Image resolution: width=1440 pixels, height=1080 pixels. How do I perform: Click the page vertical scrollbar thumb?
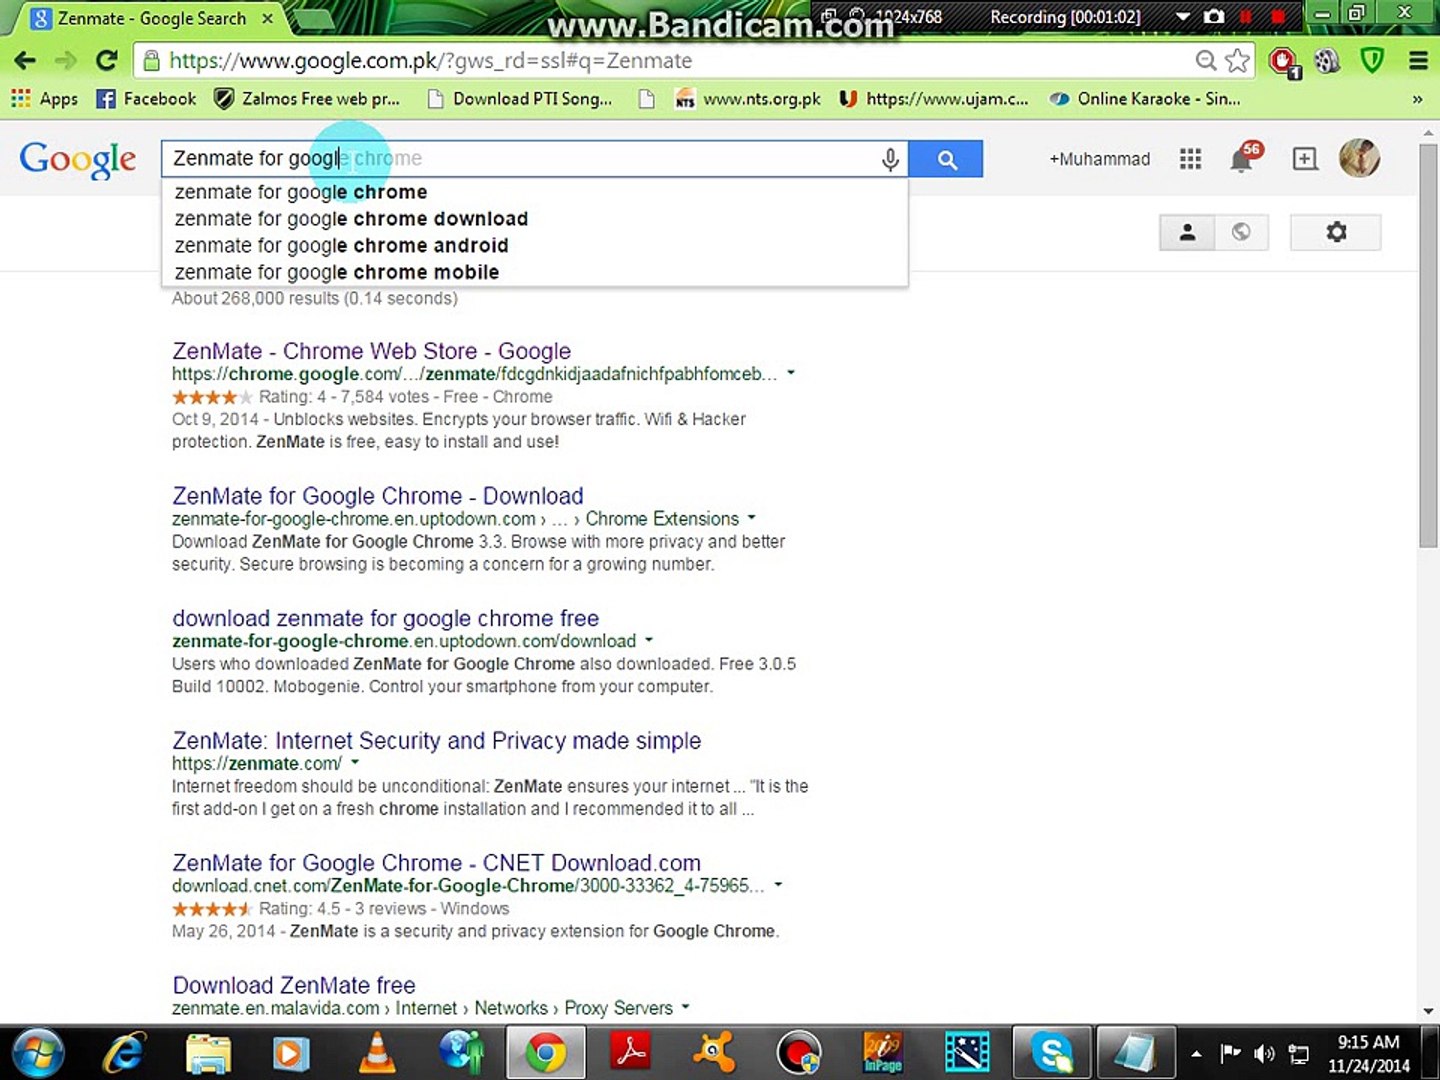click(1428, 345)
